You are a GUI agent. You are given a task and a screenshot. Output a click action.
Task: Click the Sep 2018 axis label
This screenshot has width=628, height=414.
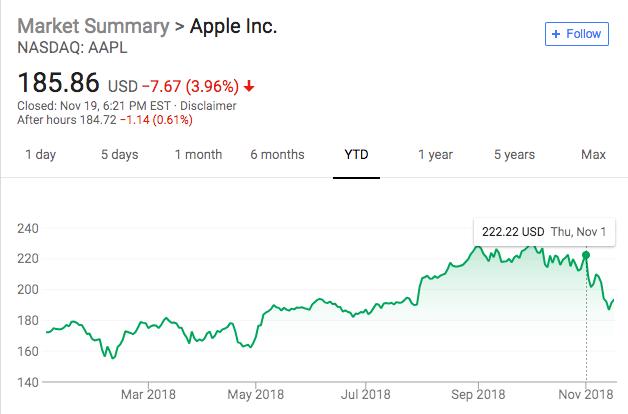(x=478, y=394)
